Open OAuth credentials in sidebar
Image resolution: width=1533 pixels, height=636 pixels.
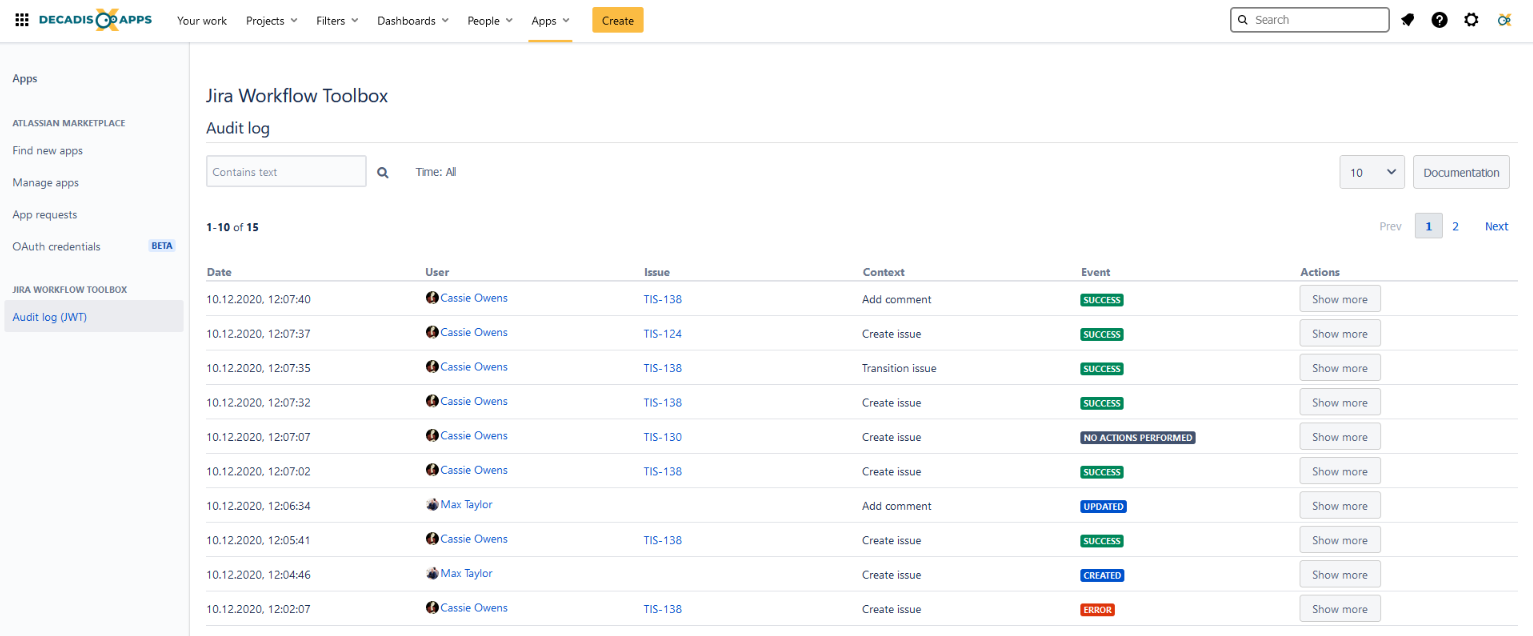[56, 246]
